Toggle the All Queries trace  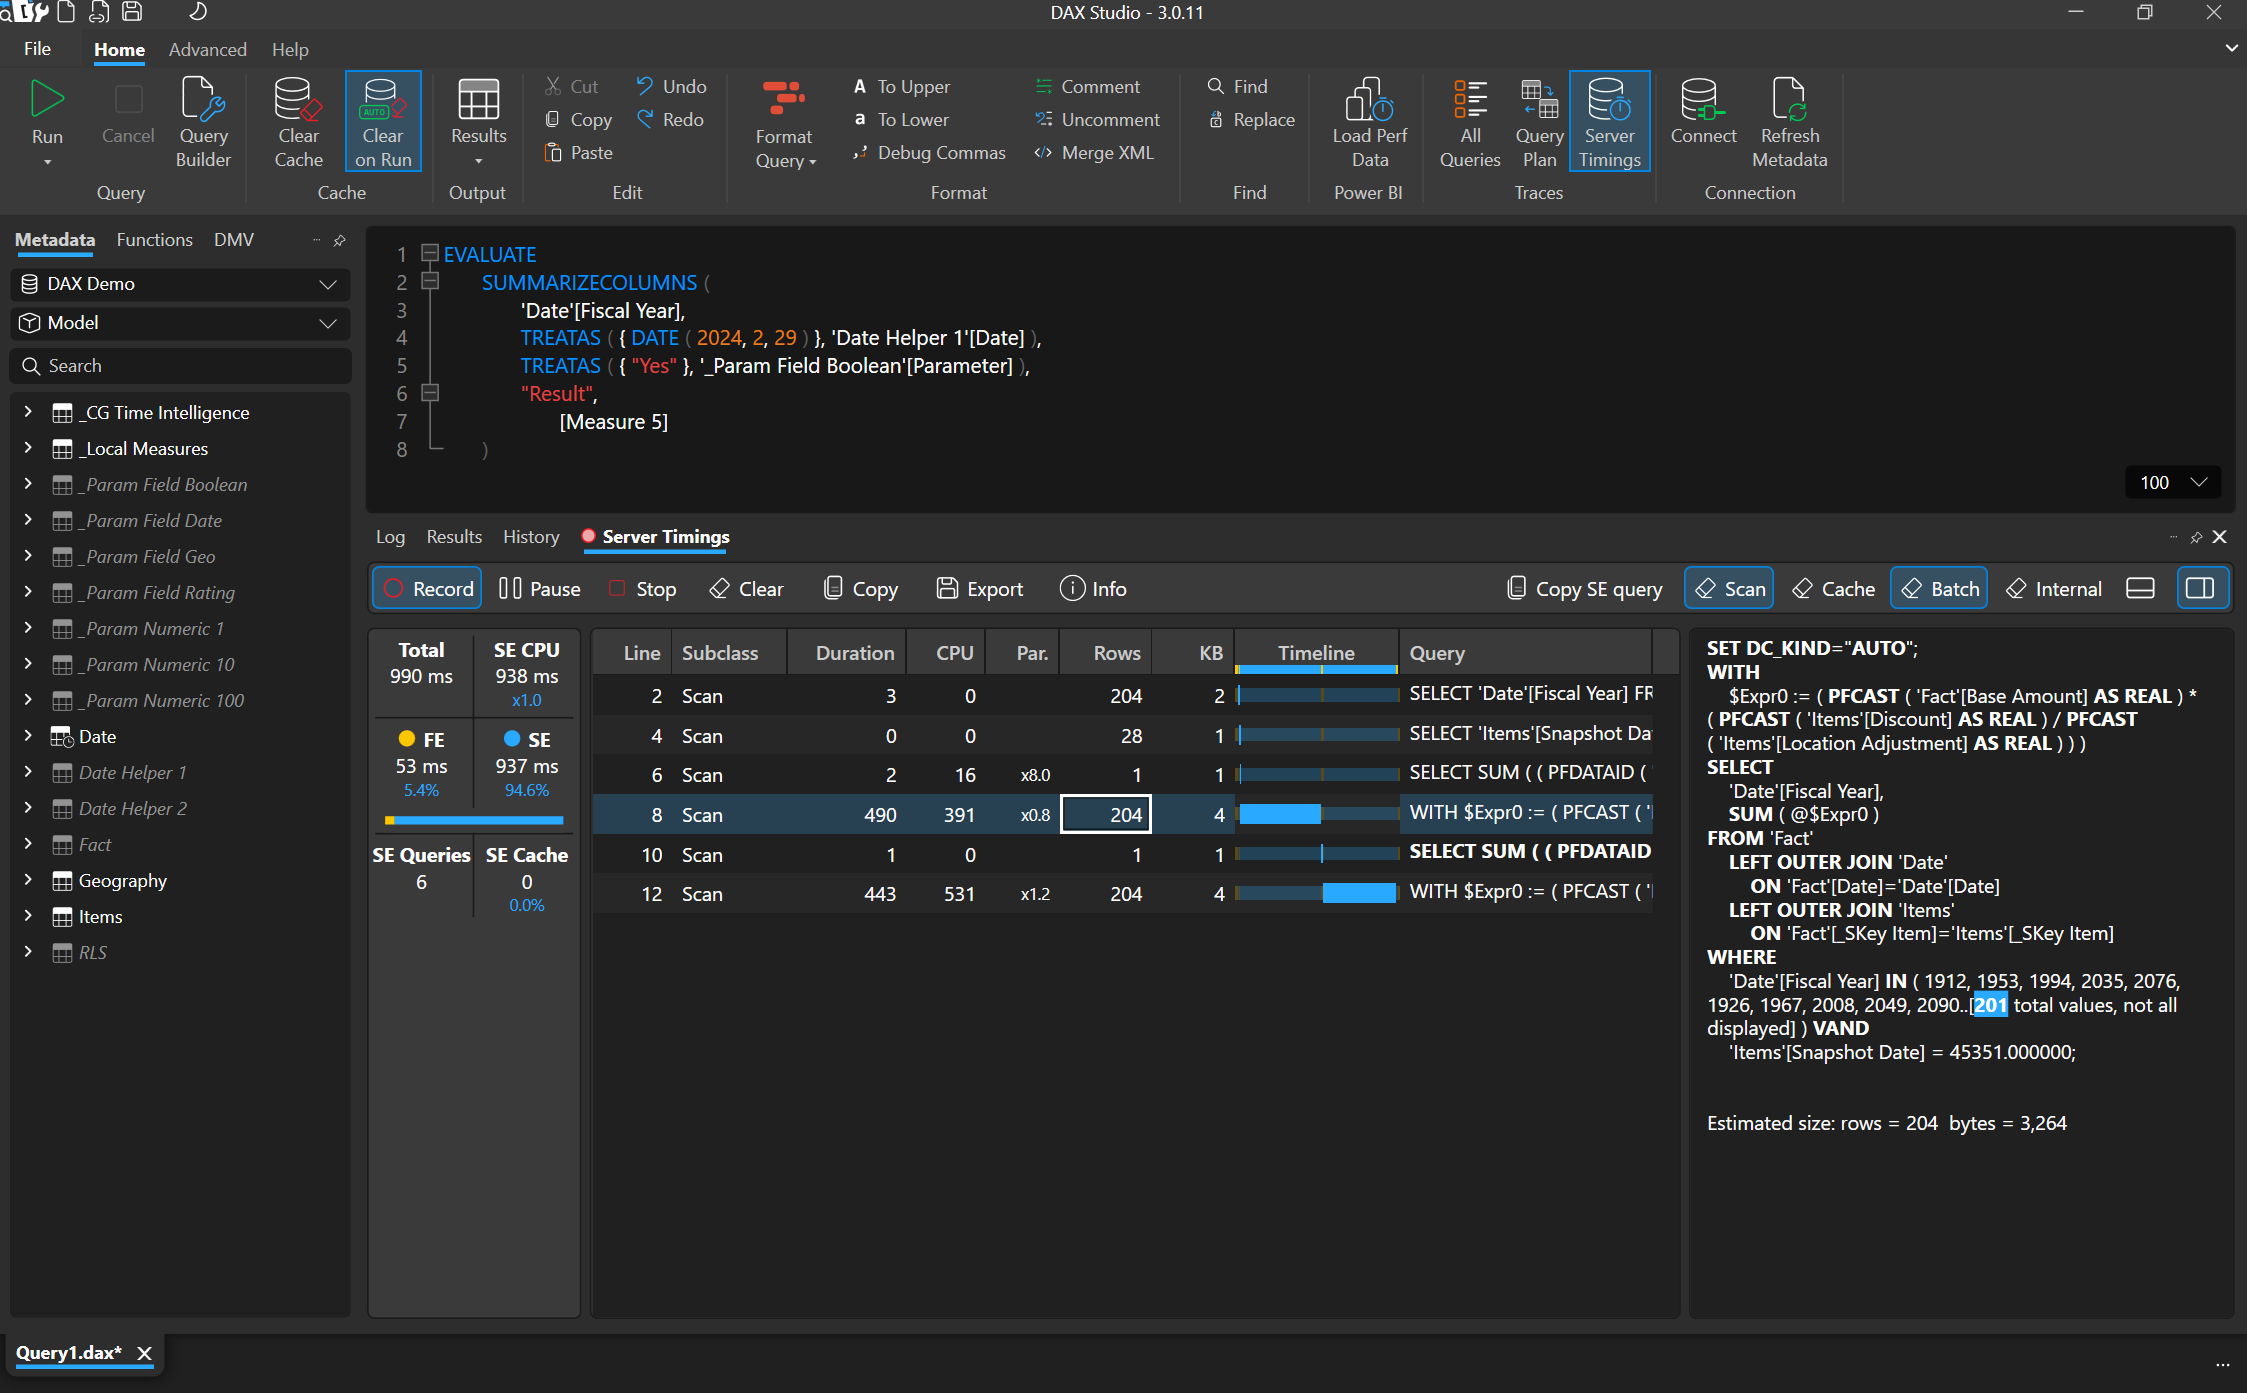1469,121
